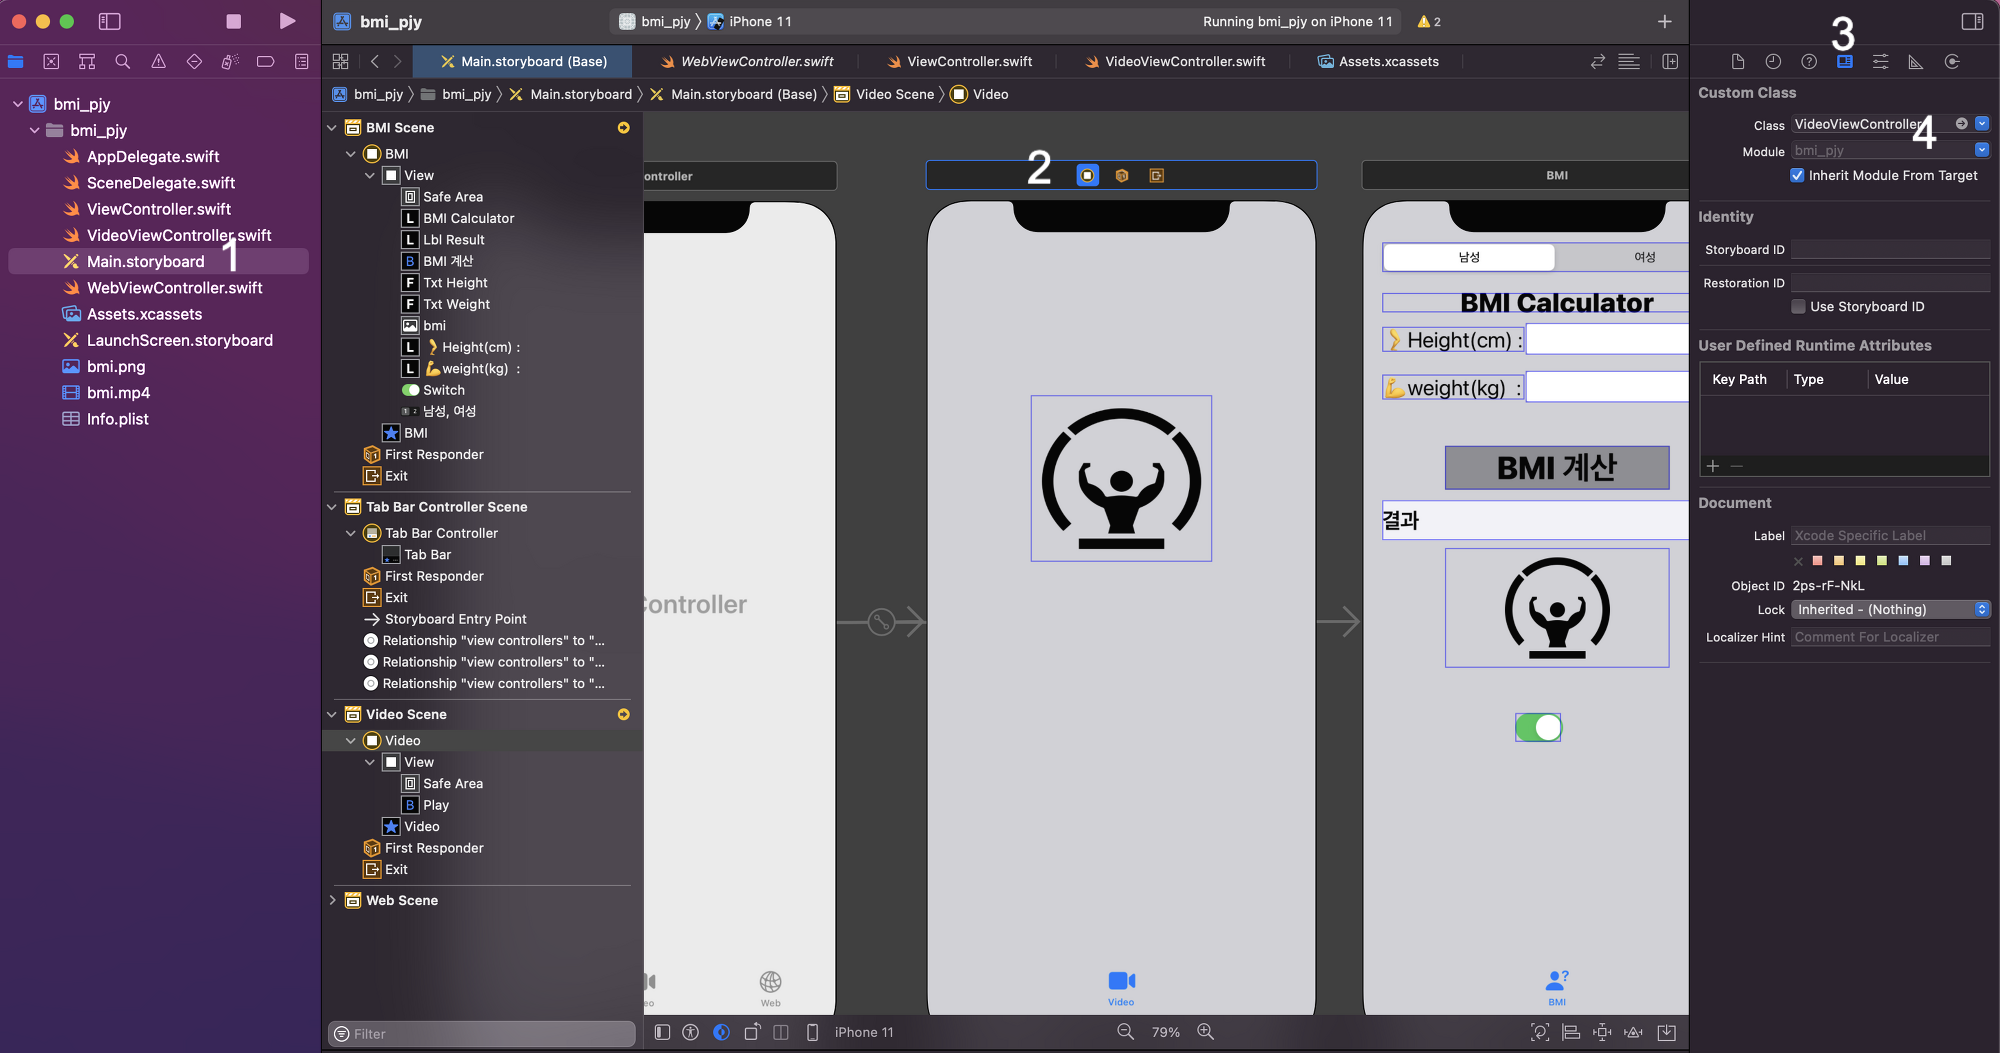Select the 여성 segment in BMI scene
This screenshot has height=1053, width=2000.
[1644, 257]
